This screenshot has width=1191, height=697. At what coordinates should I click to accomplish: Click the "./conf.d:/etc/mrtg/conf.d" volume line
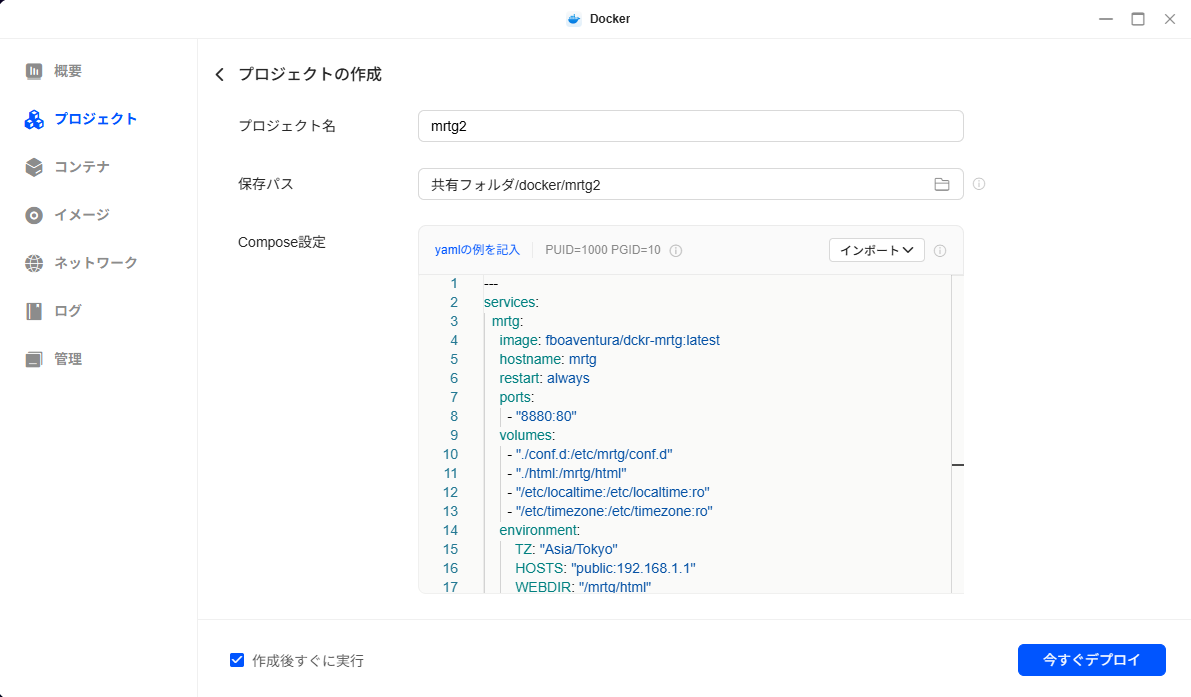589,454
